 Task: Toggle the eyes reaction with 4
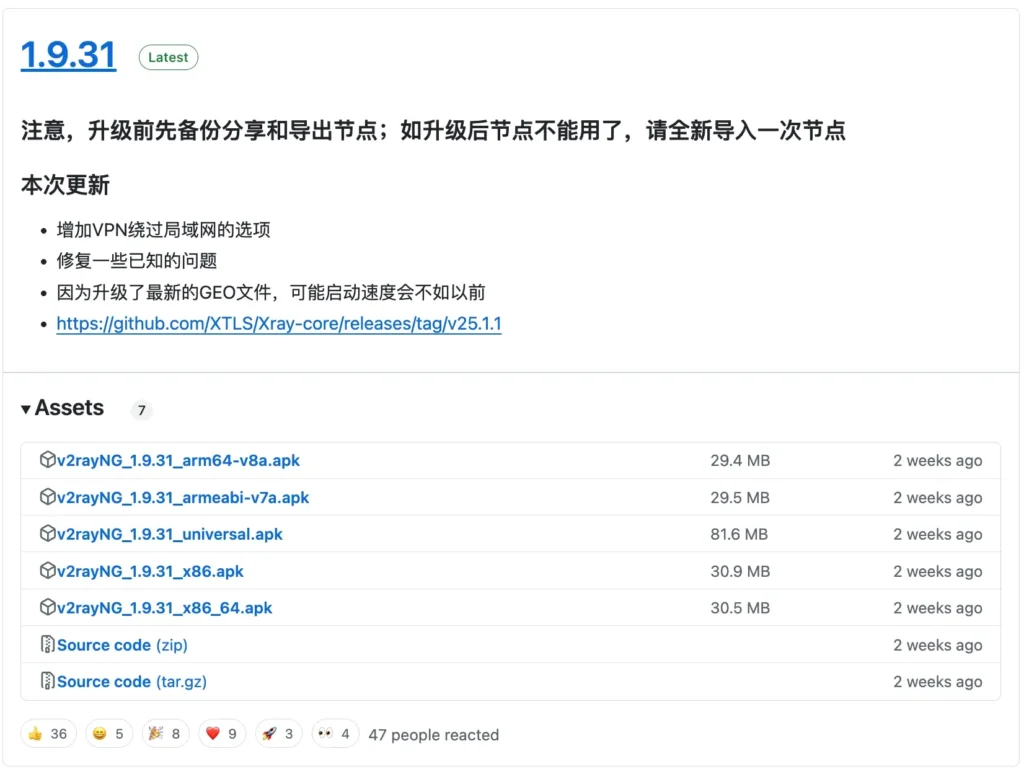(x=335, y=734)
